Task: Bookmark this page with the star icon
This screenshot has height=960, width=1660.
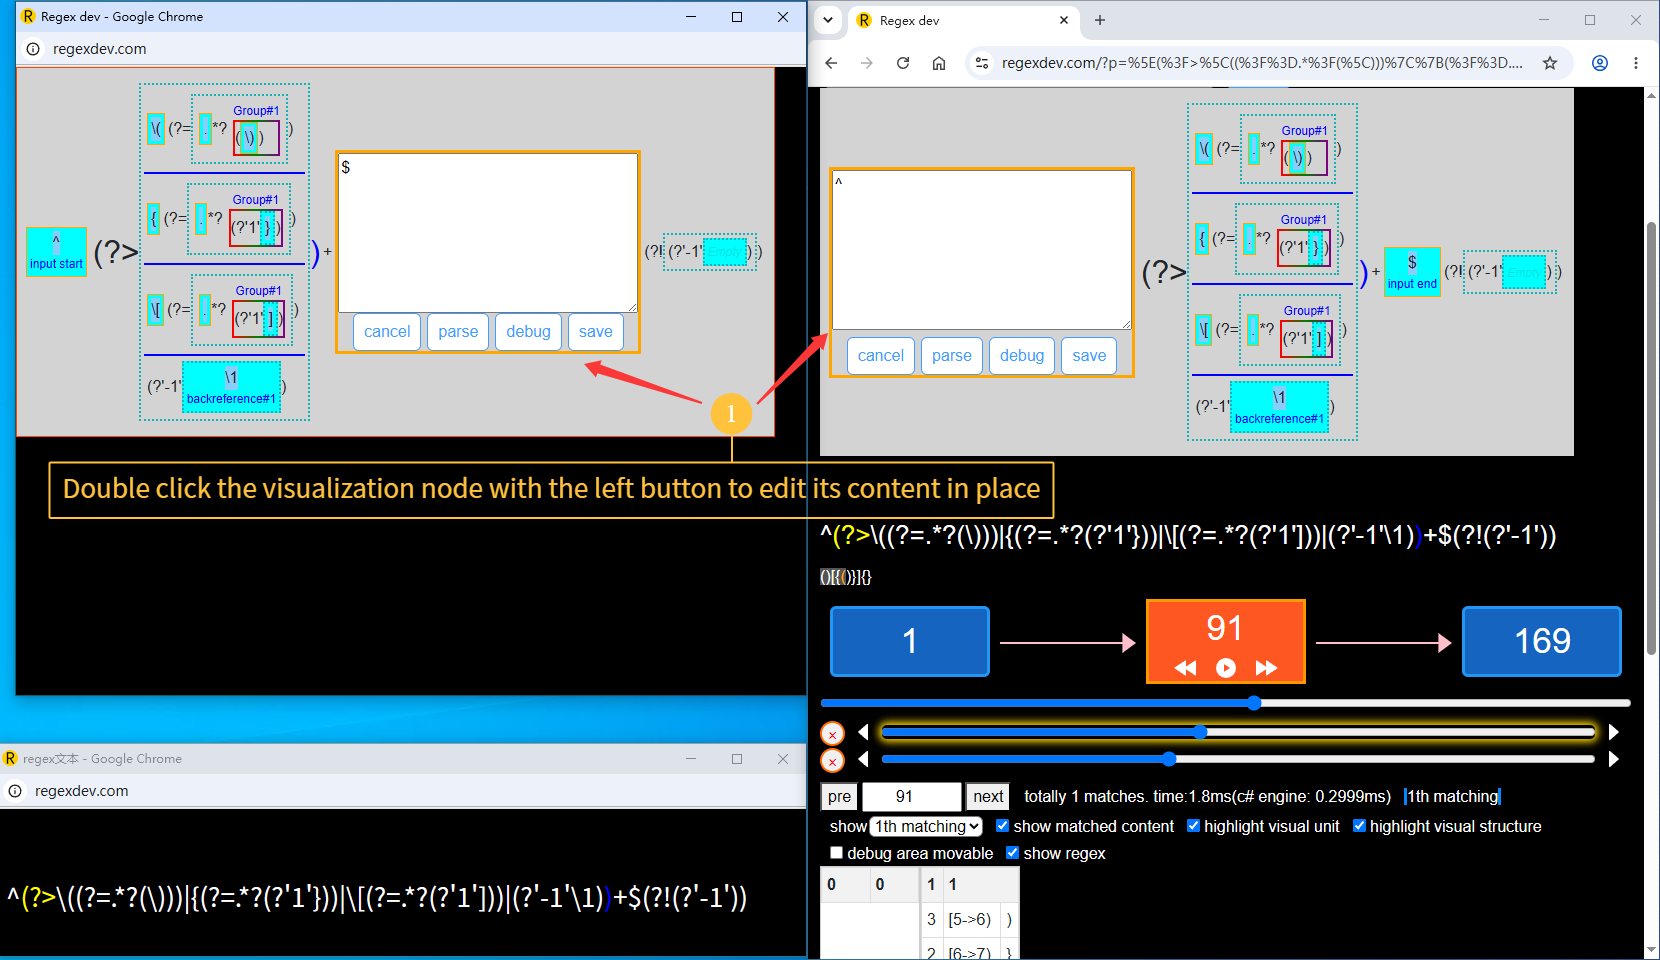Action: pos(1550,63)
